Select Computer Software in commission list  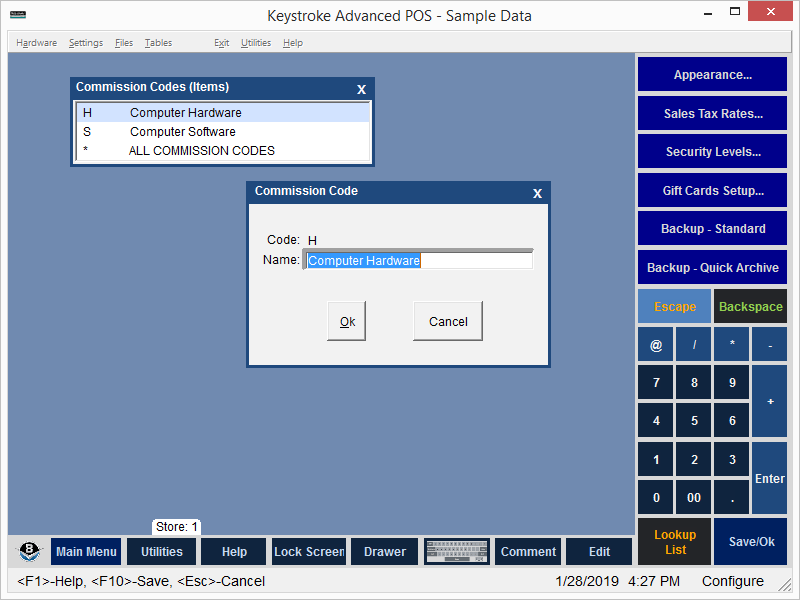(183, 132)
